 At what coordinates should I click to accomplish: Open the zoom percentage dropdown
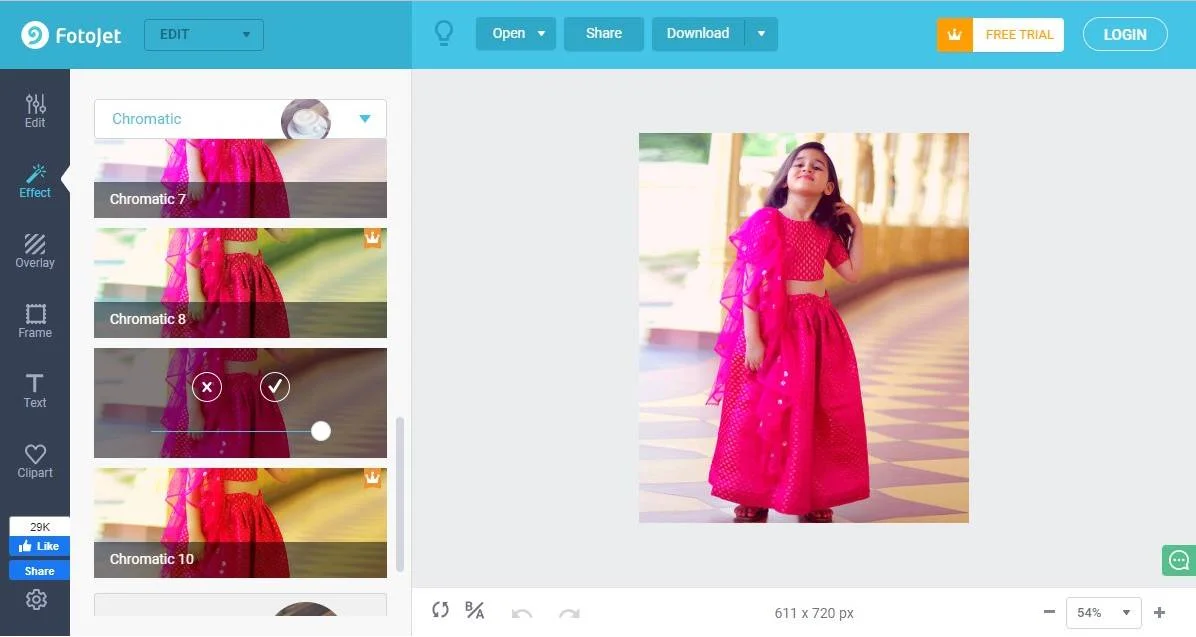[1103, 612]
